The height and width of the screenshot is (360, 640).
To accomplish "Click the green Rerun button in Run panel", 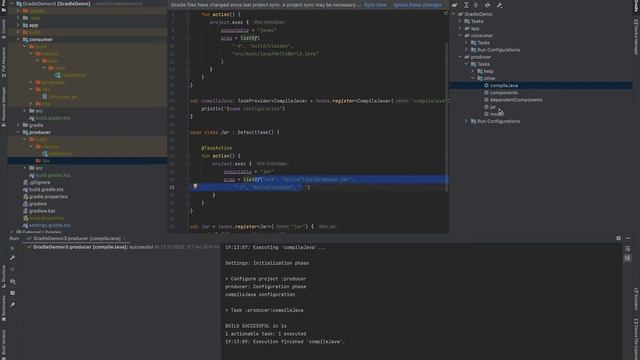I will coord(13,248).
